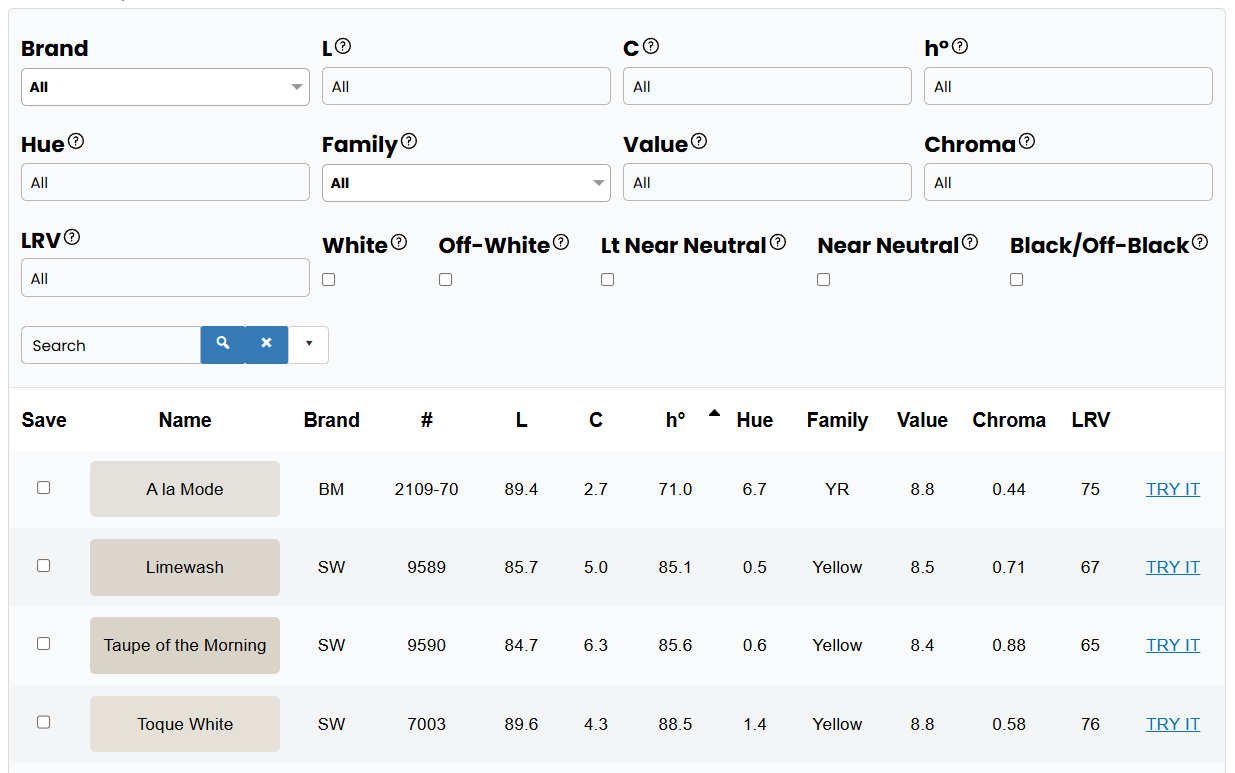The height and width of the screenshot is (773, 1235).
Task: Click TRY IT for A la Mode
Action: pos(1172,488)
